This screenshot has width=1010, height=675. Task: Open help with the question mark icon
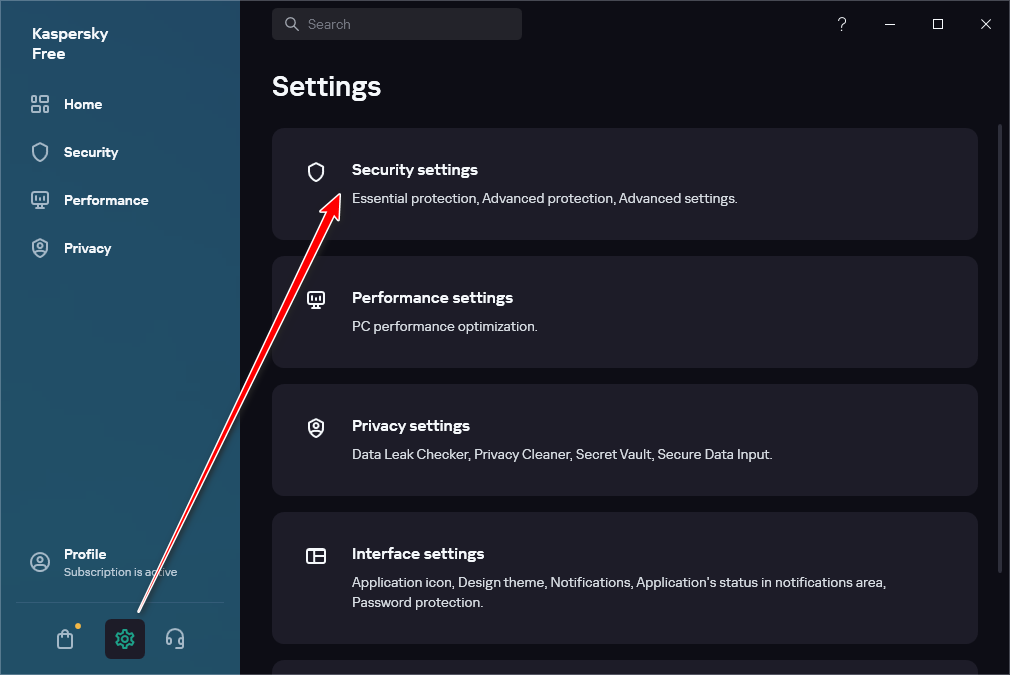[x=842, y=24]
